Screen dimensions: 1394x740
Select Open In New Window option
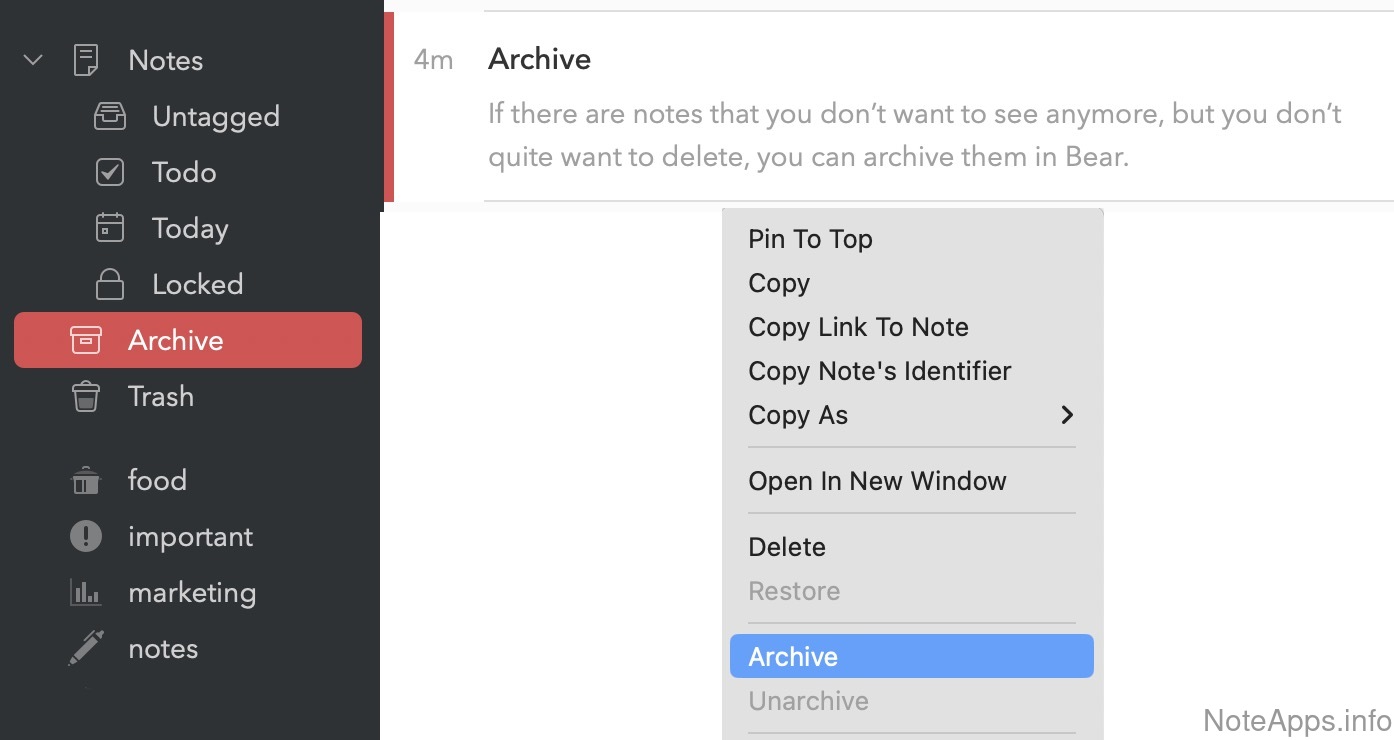pos(877,481)
